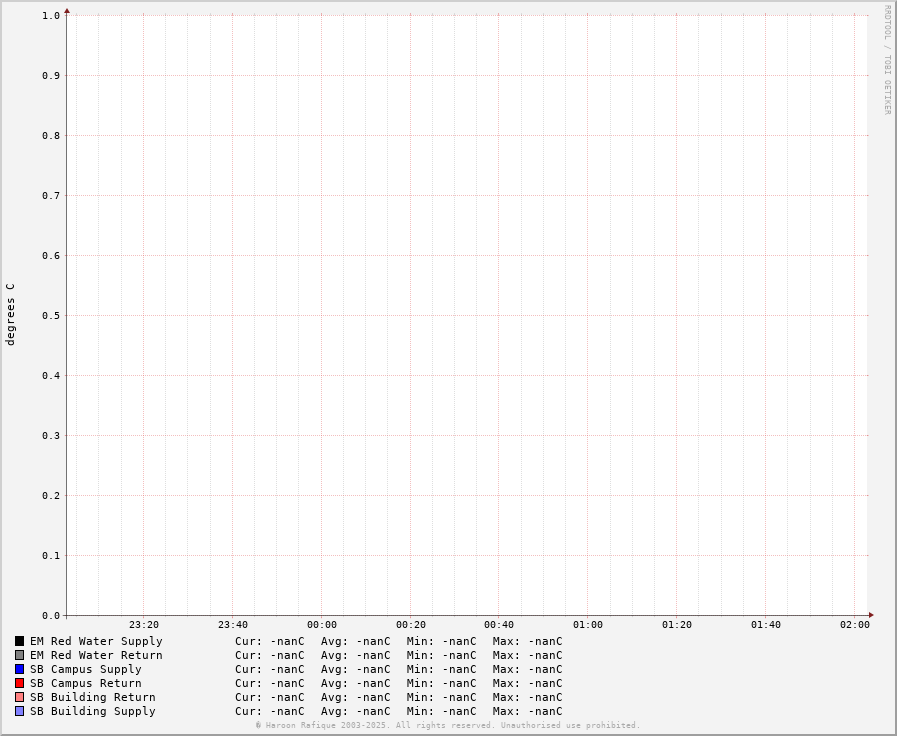Click the 23:20 time axis label
Viewport: 897px width, 736px height.
(144, 625)
